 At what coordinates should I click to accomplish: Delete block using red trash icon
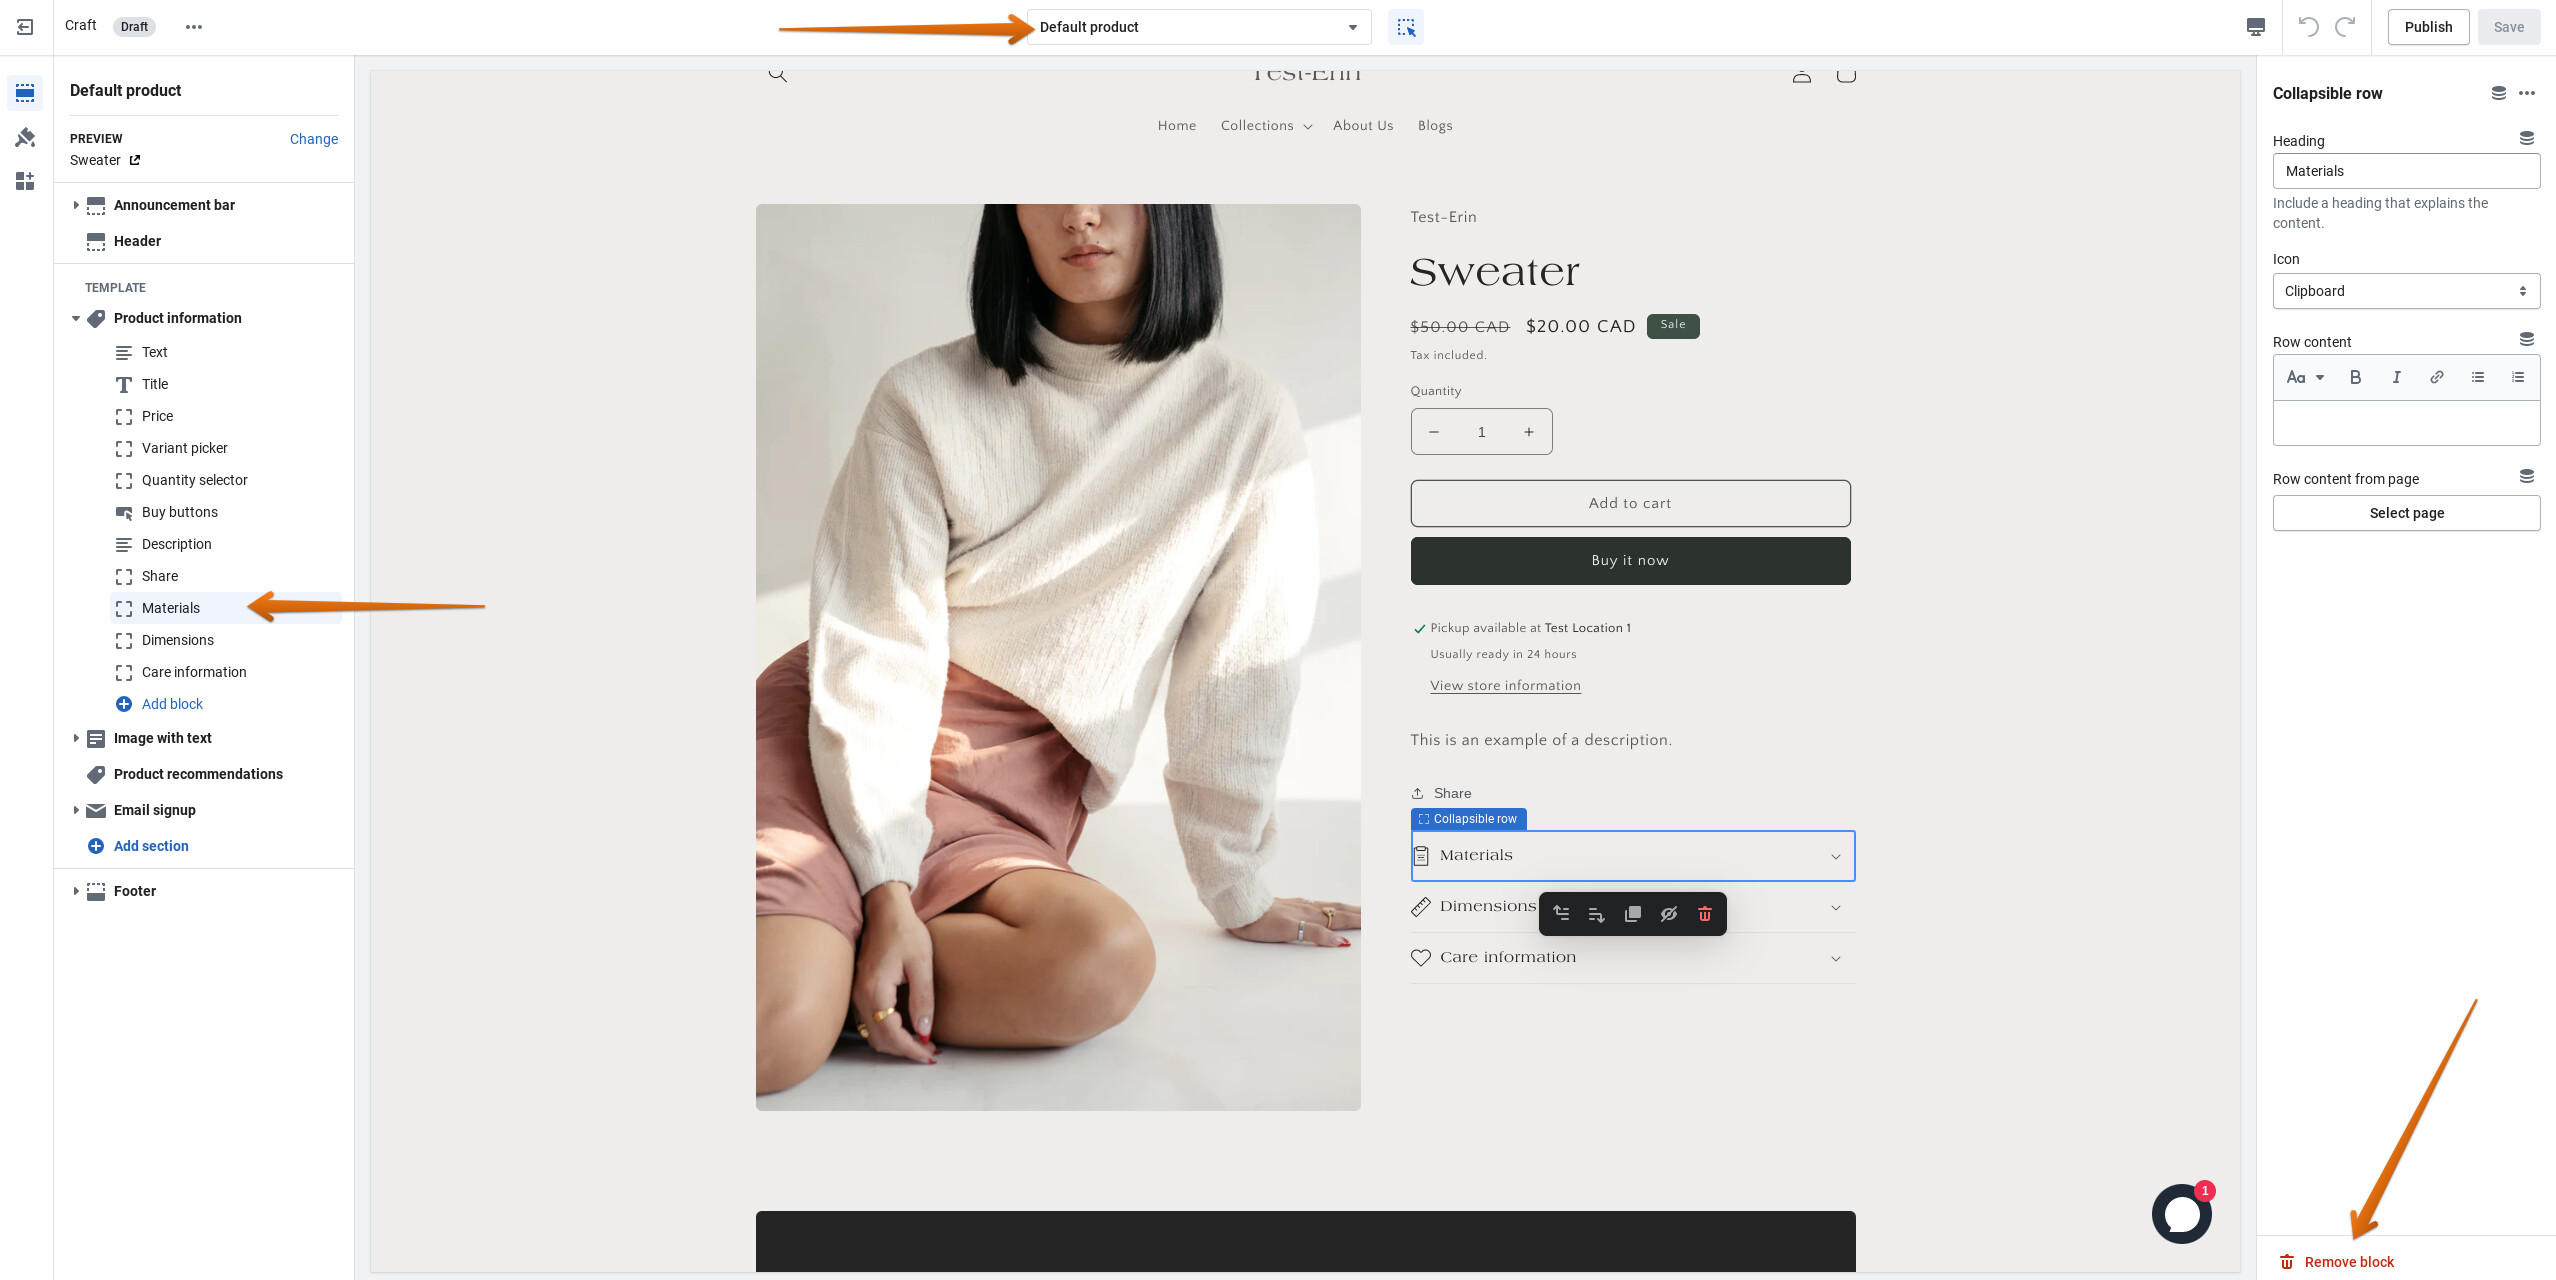pyautogui.click(x=1704, y=914)
